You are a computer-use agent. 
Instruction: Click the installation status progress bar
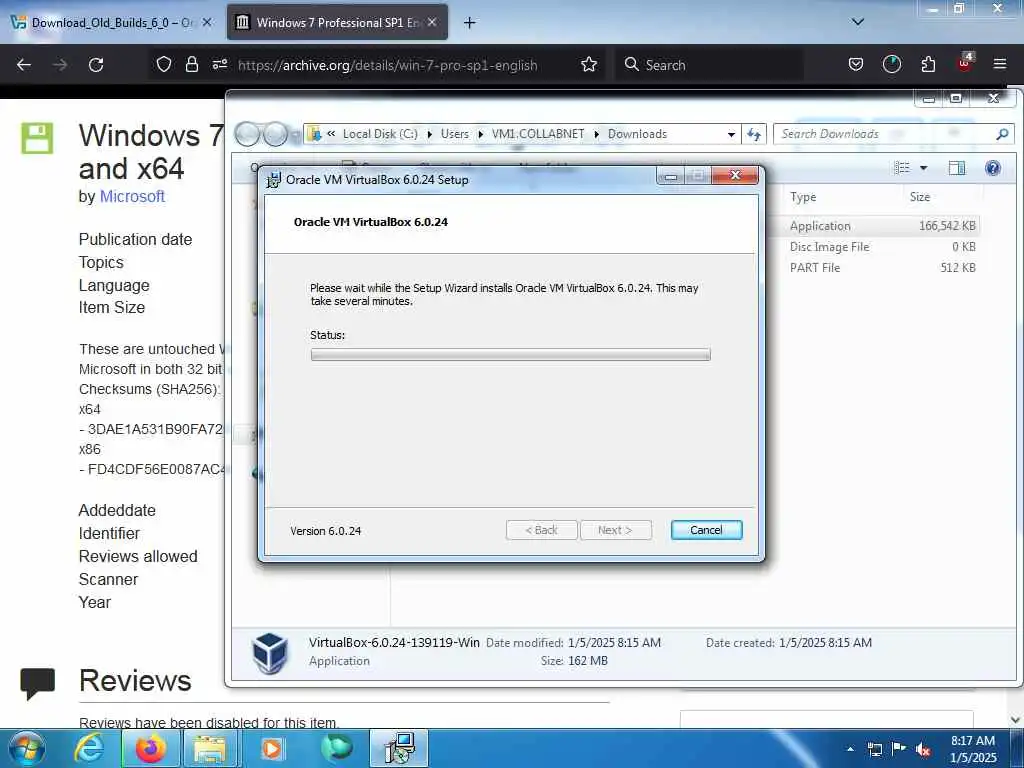coord(510,355)
